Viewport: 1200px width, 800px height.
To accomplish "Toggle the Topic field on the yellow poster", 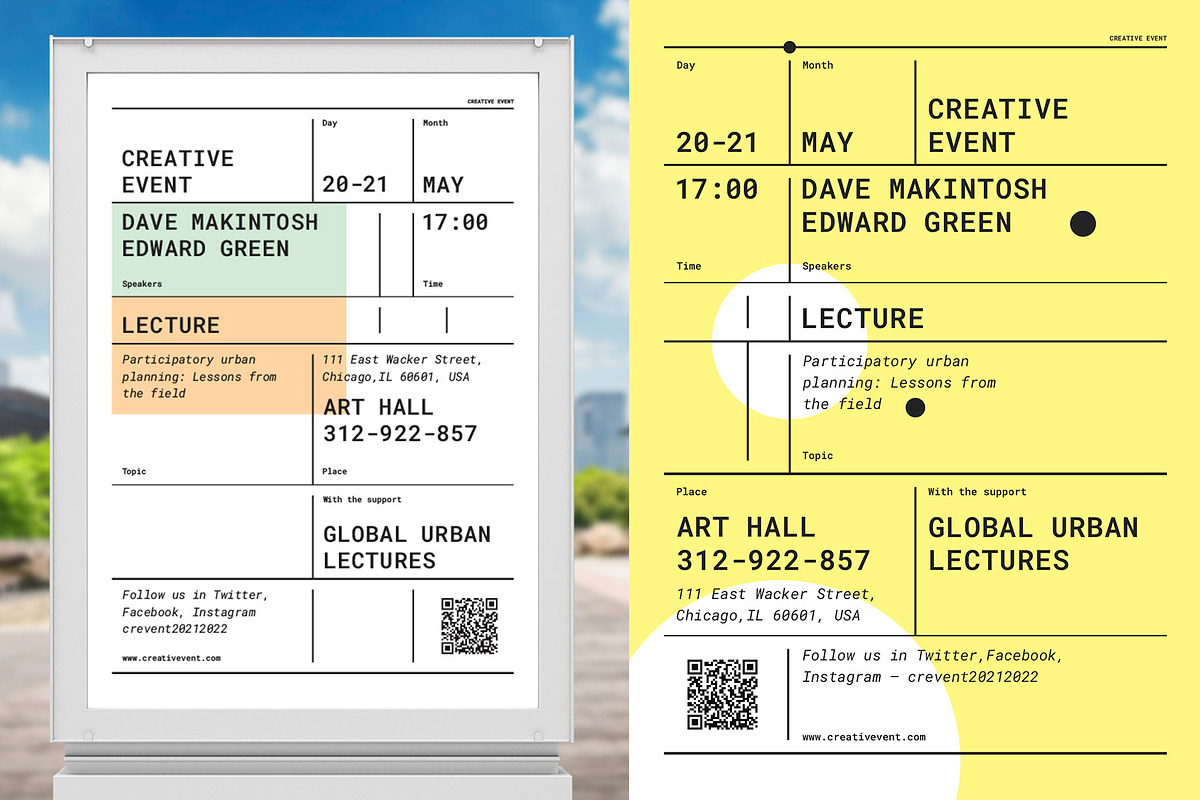I will coord(817,455).
